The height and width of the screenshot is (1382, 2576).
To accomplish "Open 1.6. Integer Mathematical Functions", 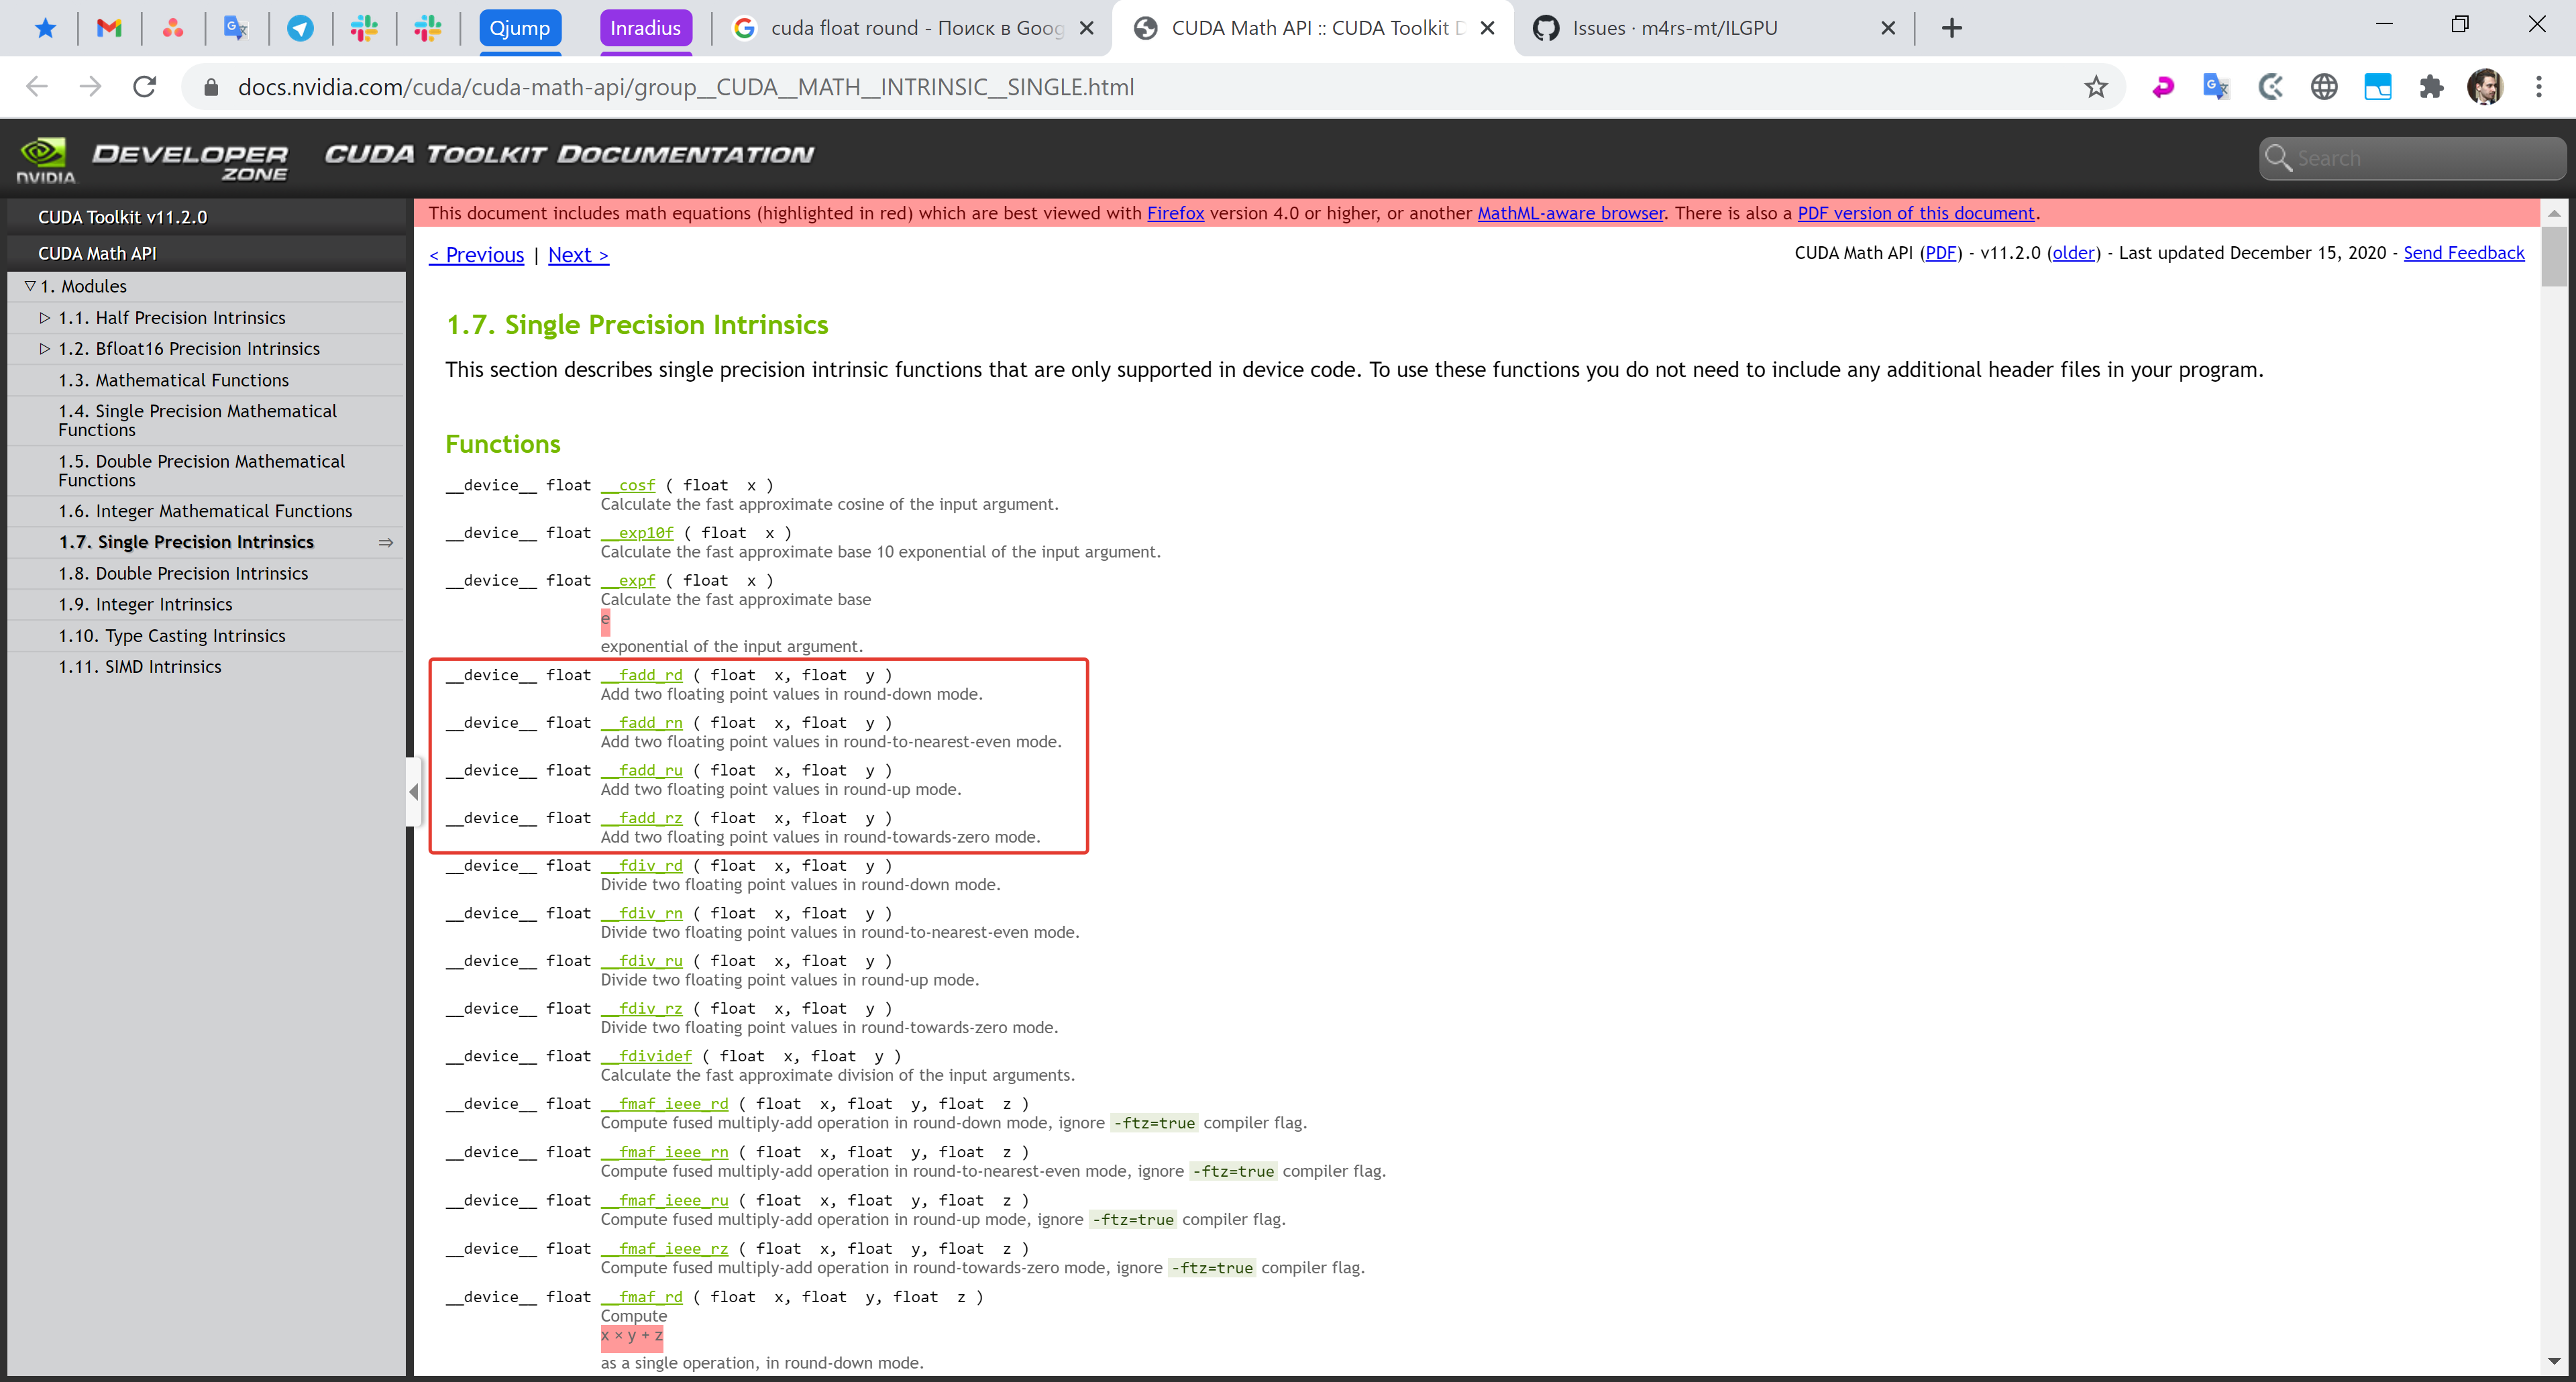I will coord(205,511).
